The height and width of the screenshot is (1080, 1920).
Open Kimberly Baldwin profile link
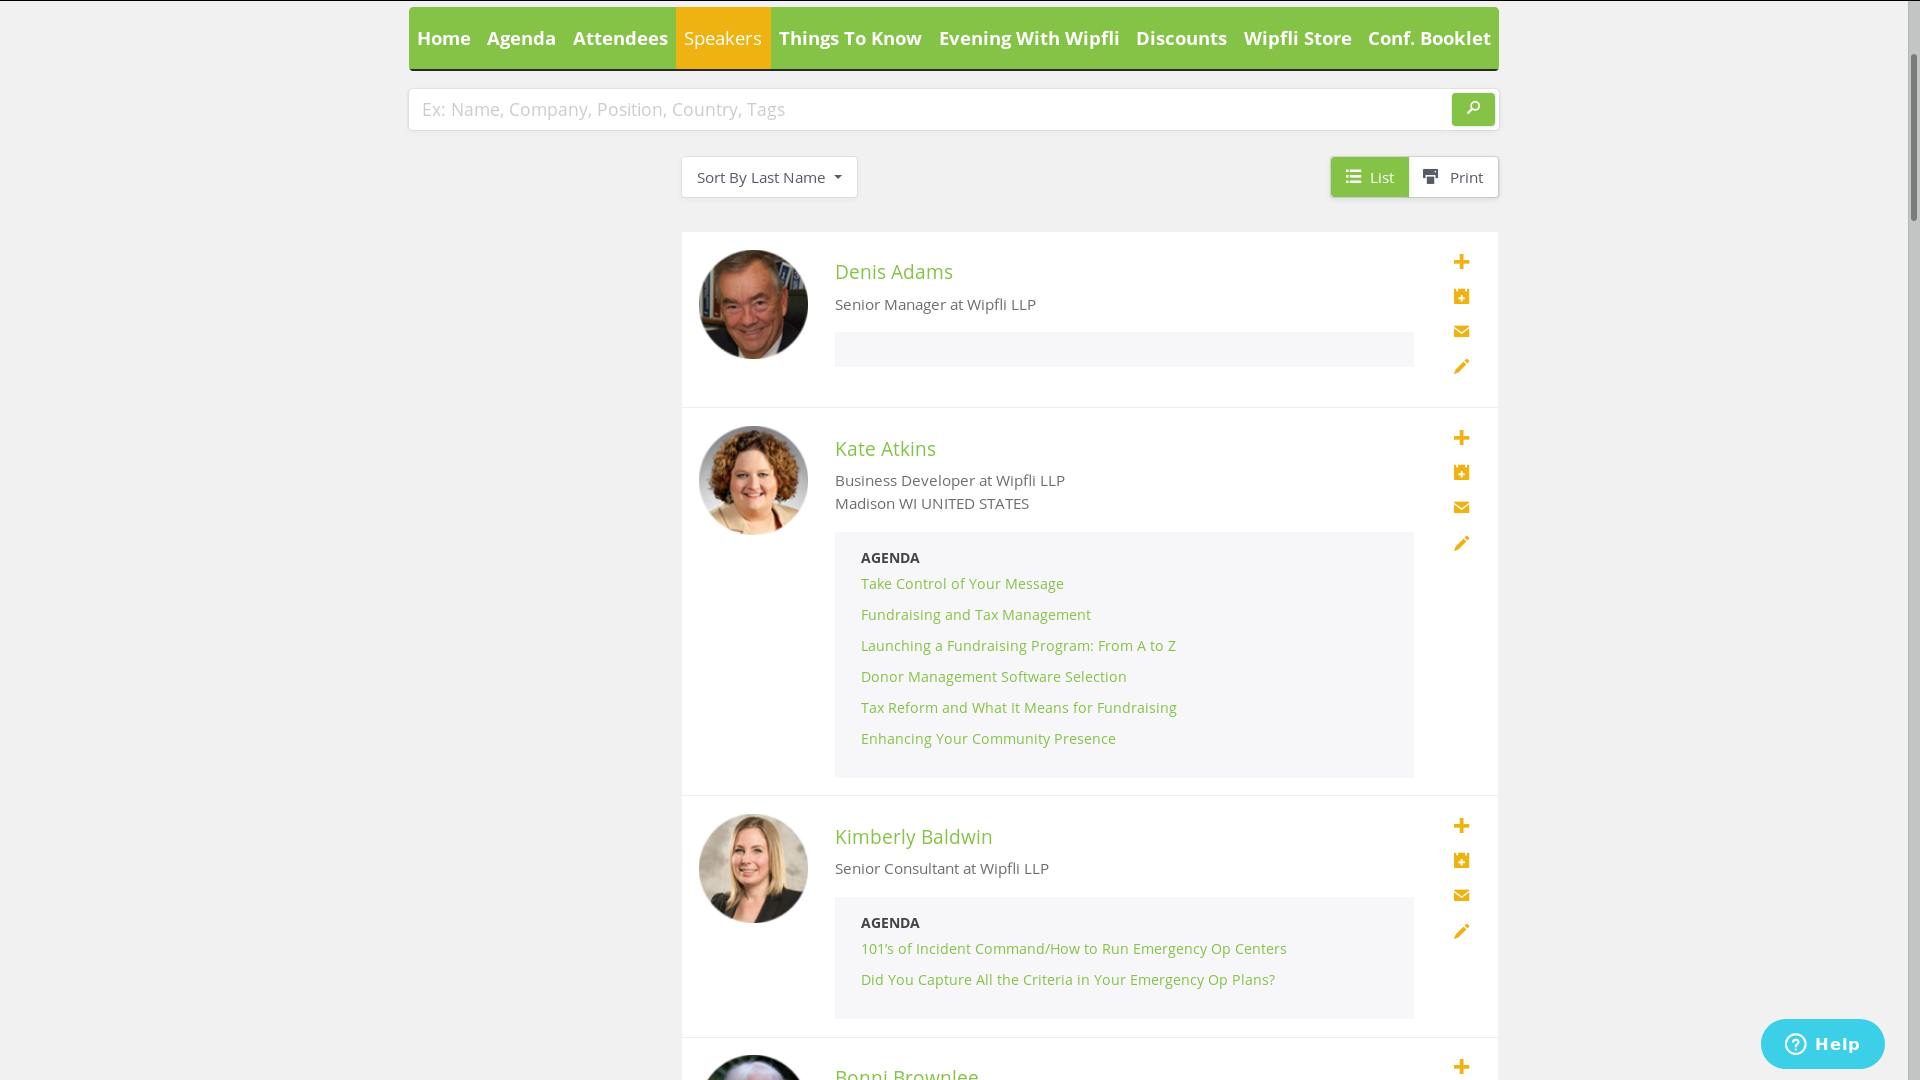point(913,837)
